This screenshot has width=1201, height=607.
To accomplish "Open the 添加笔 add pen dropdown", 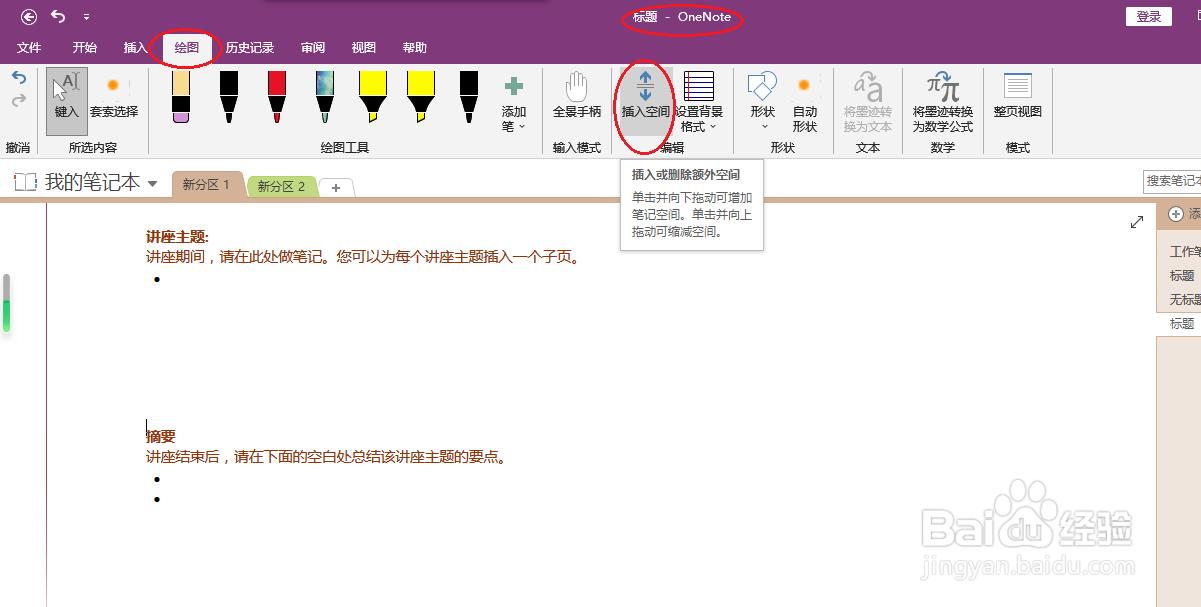I will point(514,104).
